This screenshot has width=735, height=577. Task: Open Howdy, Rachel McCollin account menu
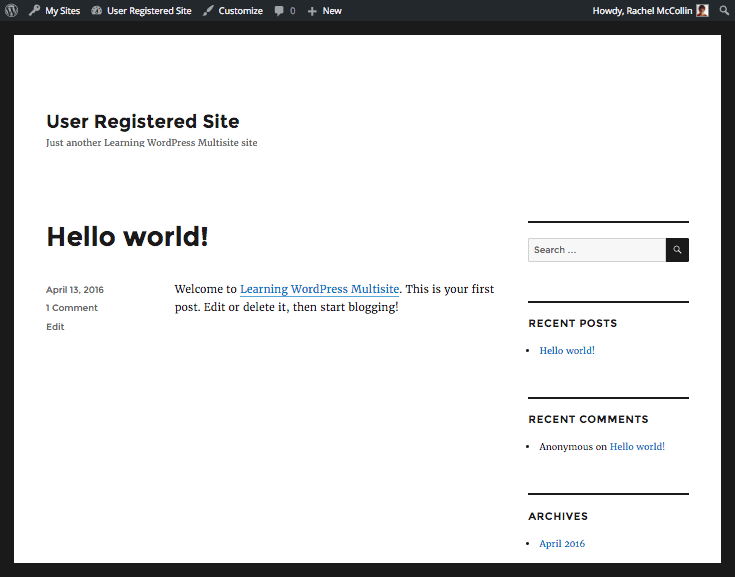point(651,10)
